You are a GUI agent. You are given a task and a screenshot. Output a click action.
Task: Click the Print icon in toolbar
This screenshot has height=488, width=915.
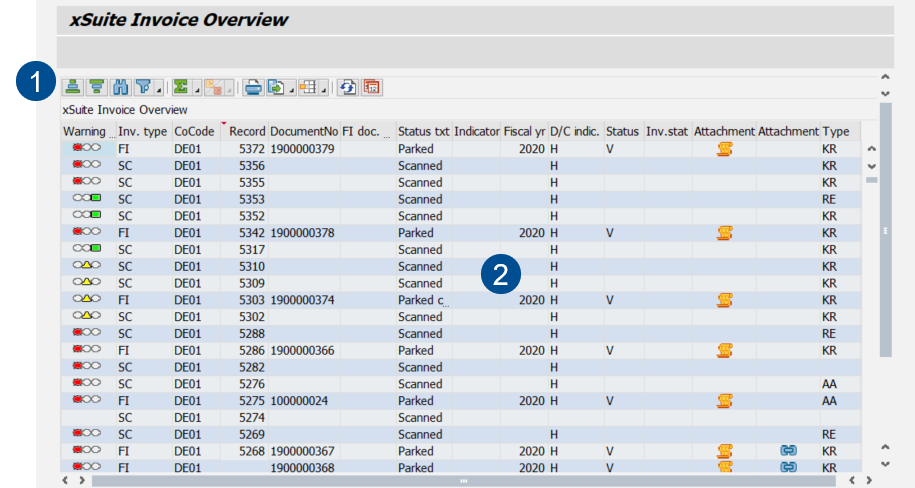(253, 87)
